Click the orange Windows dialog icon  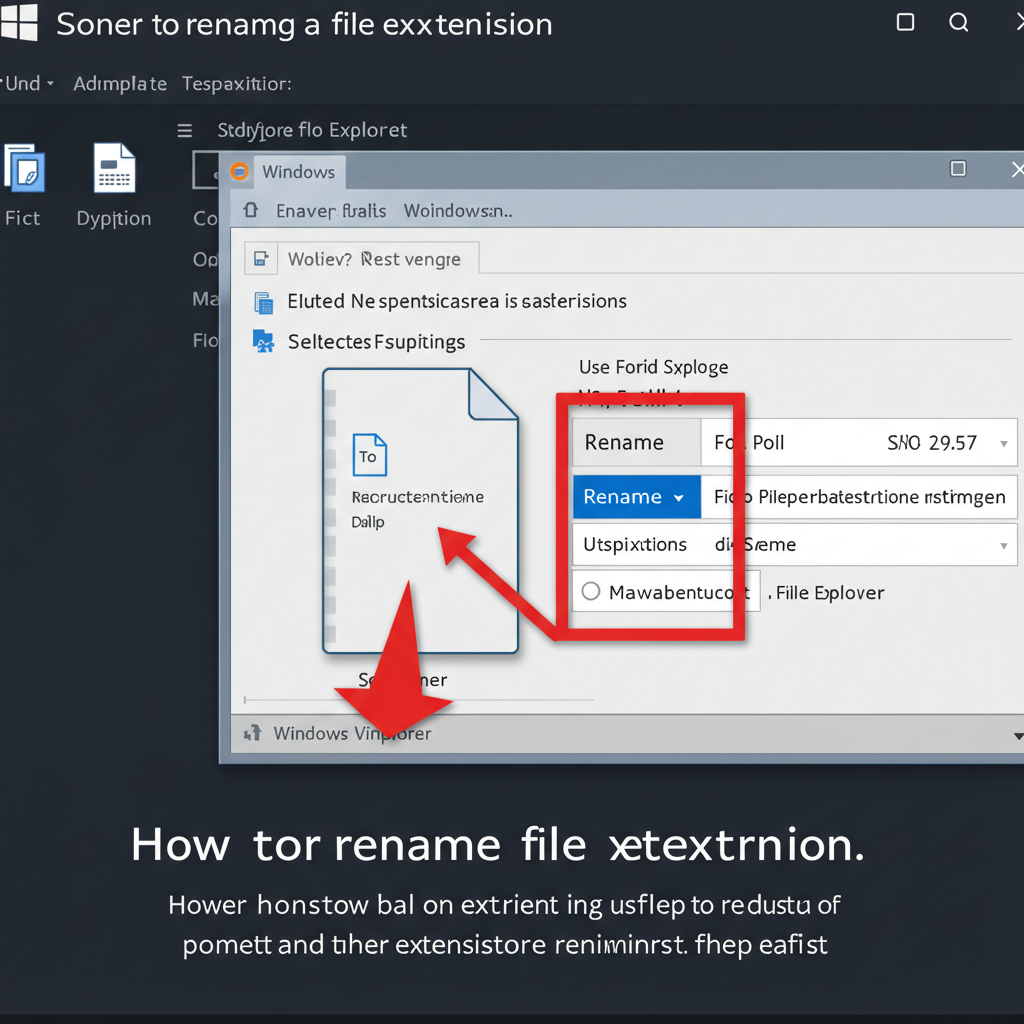(240, 171)
